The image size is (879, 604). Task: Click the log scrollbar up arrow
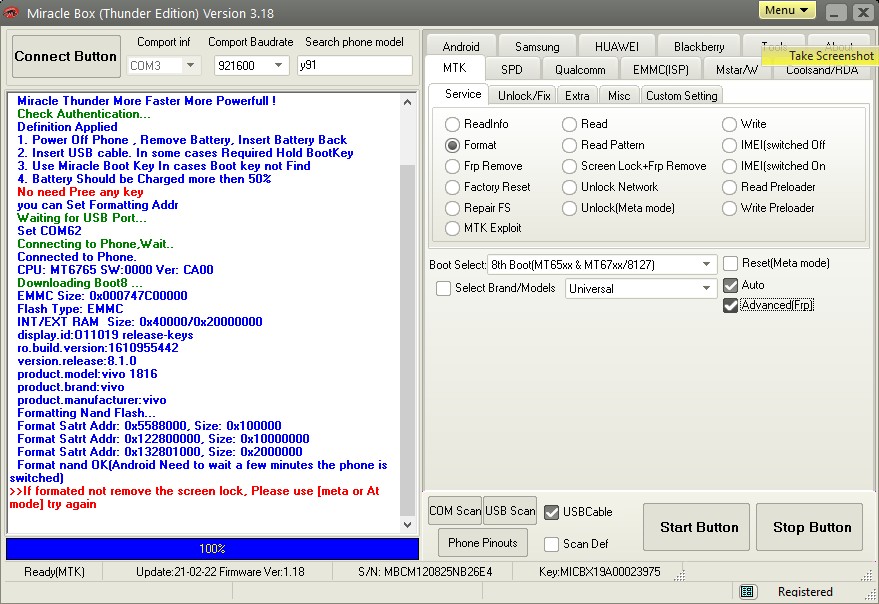coord(408,102)
